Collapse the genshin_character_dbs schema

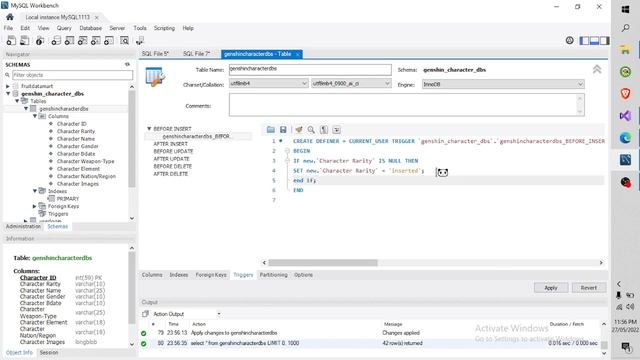click(8, 93)
